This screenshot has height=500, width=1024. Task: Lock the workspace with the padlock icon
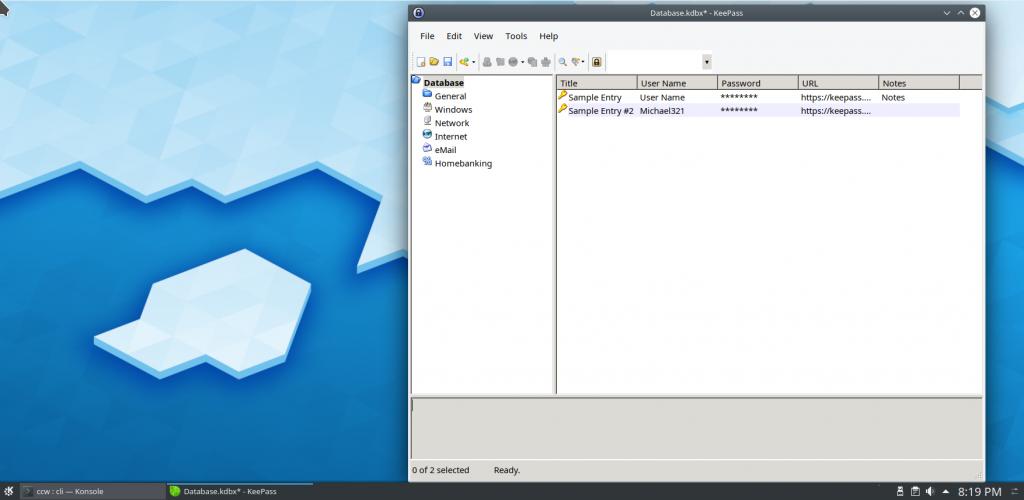(596, 62)
